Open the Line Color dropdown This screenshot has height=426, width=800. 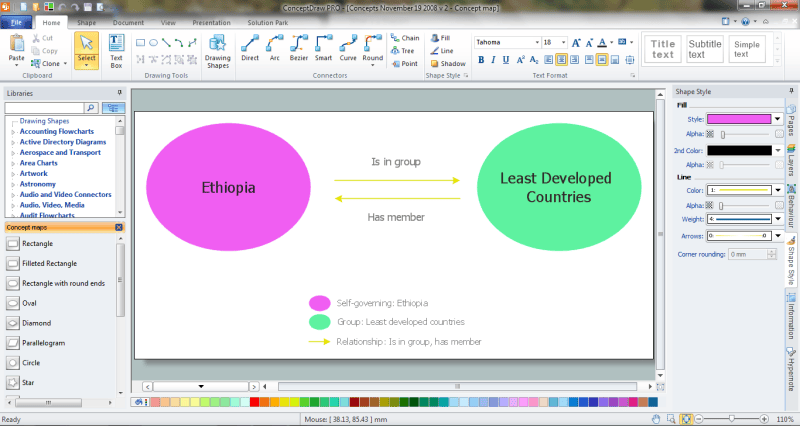[x=778, y=190]
